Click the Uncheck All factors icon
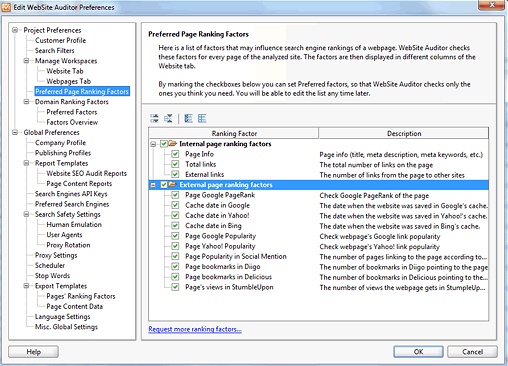 (202, 118)
